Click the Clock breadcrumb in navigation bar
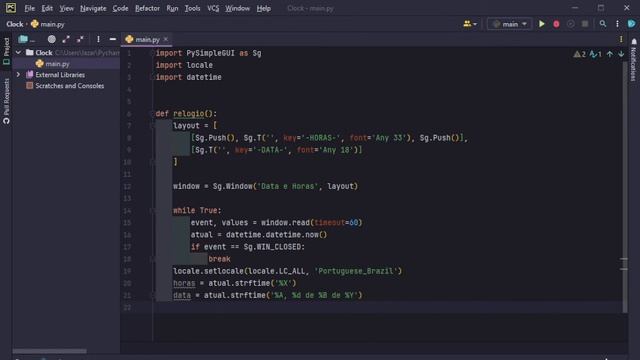This screenshot has height=360, width=640. (x=15, y=24)
